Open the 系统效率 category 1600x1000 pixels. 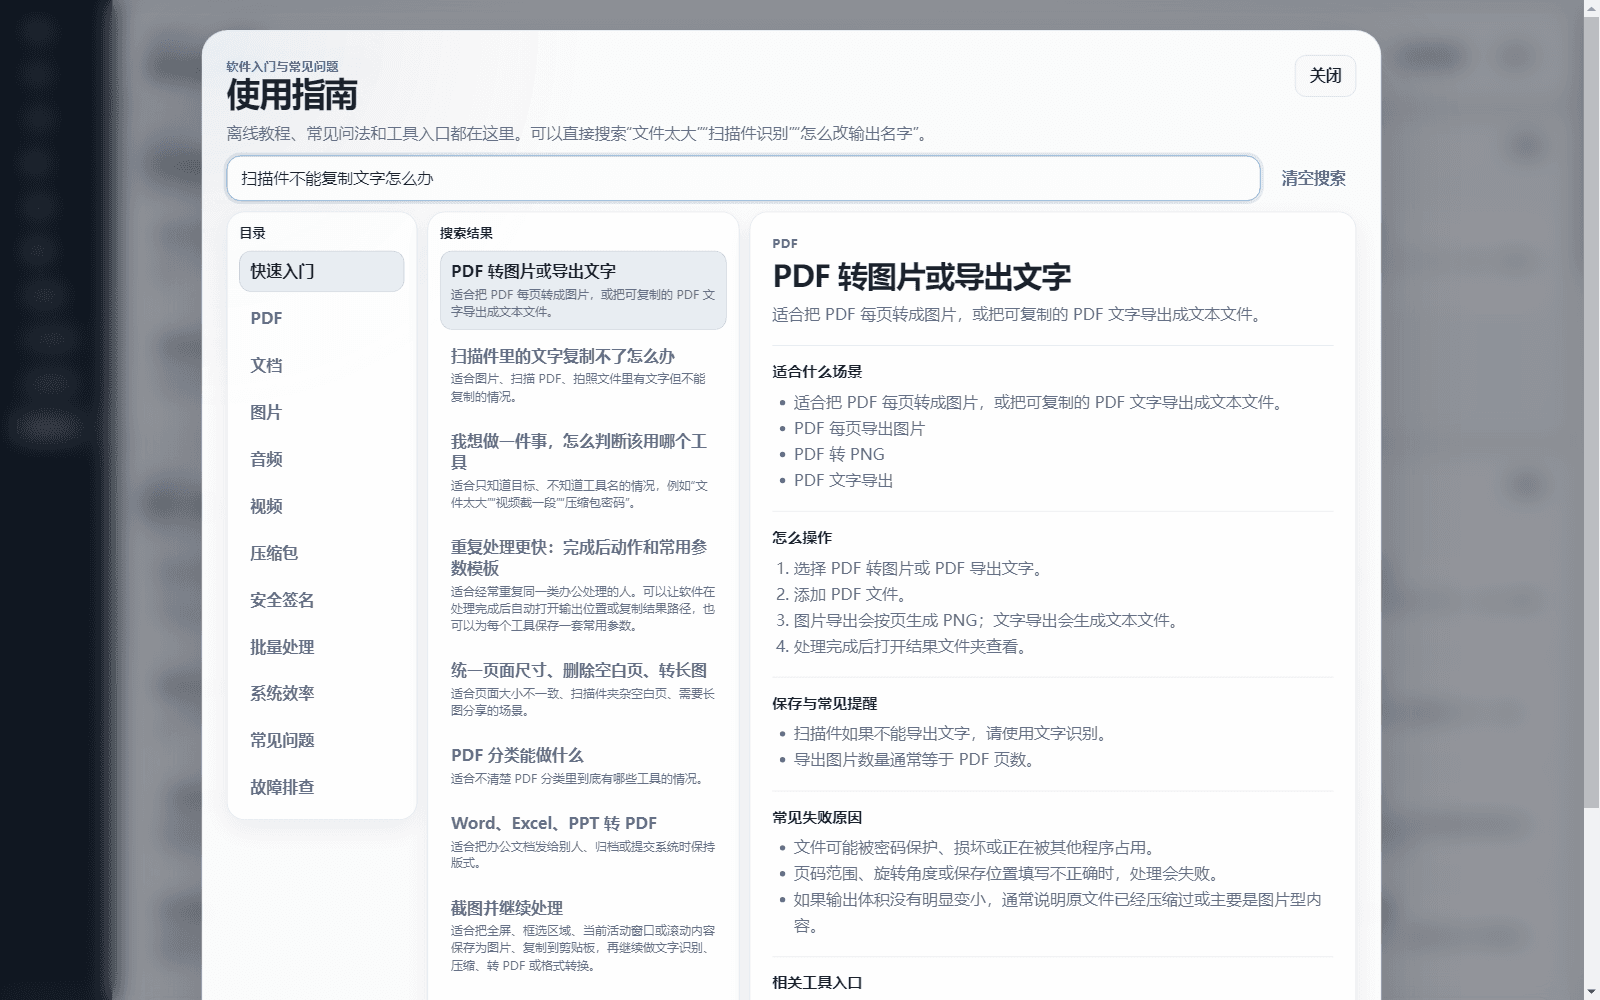pyautogui.click(x=321, y=693)
